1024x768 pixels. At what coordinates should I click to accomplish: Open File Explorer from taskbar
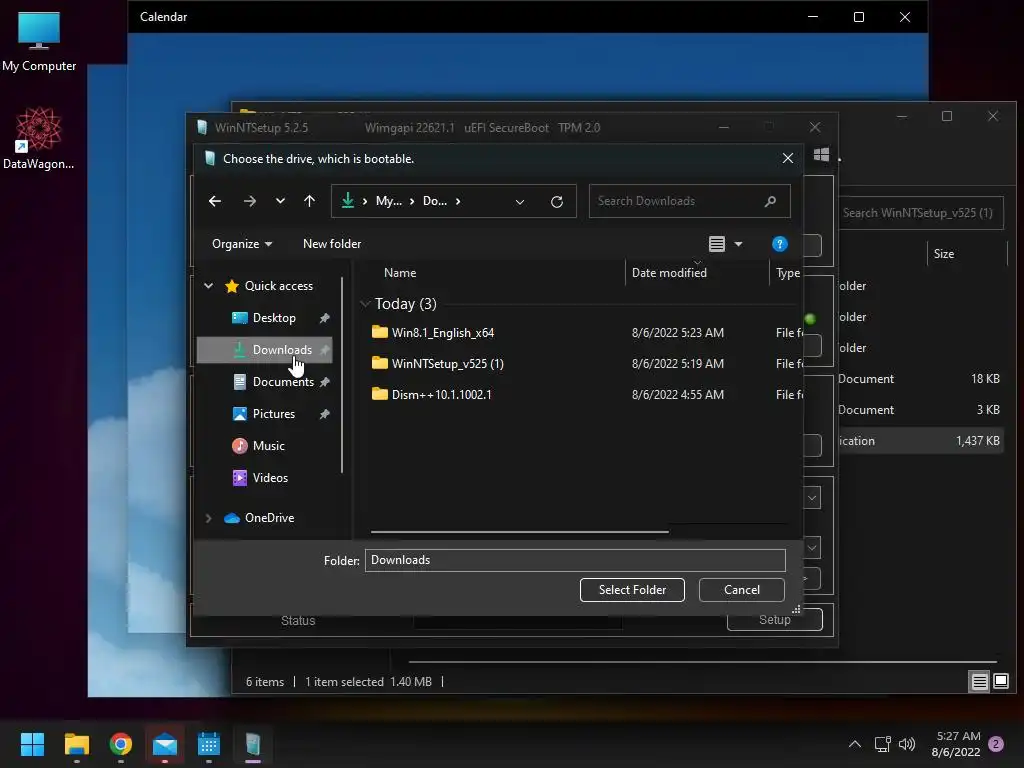[76, 744]
